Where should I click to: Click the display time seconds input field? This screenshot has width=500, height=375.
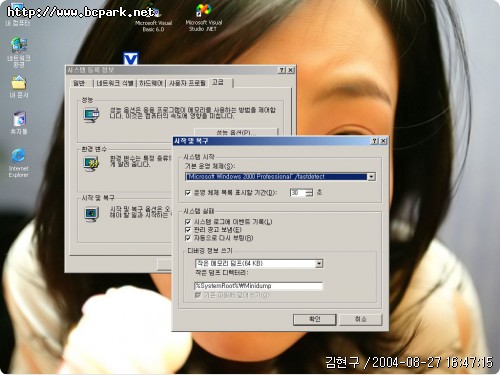click(298, 193)
